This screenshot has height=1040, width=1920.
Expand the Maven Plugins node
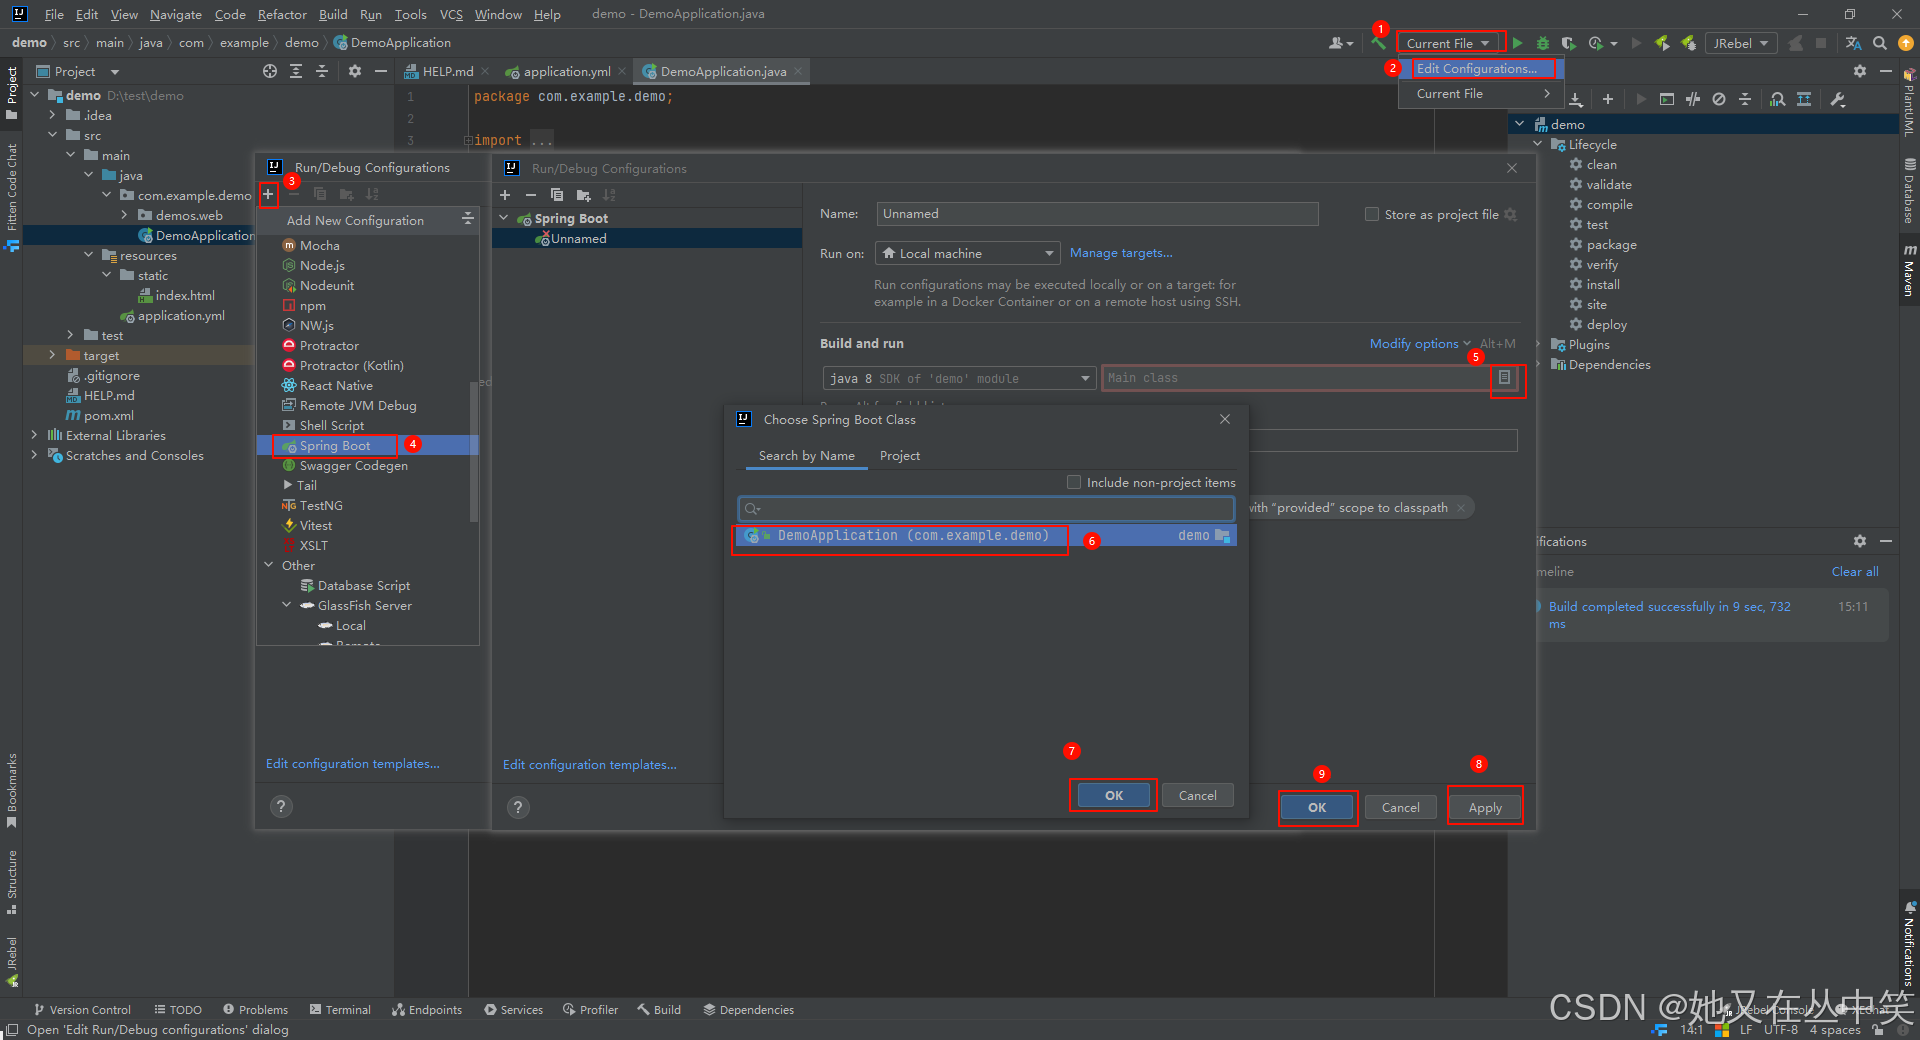1539,344
